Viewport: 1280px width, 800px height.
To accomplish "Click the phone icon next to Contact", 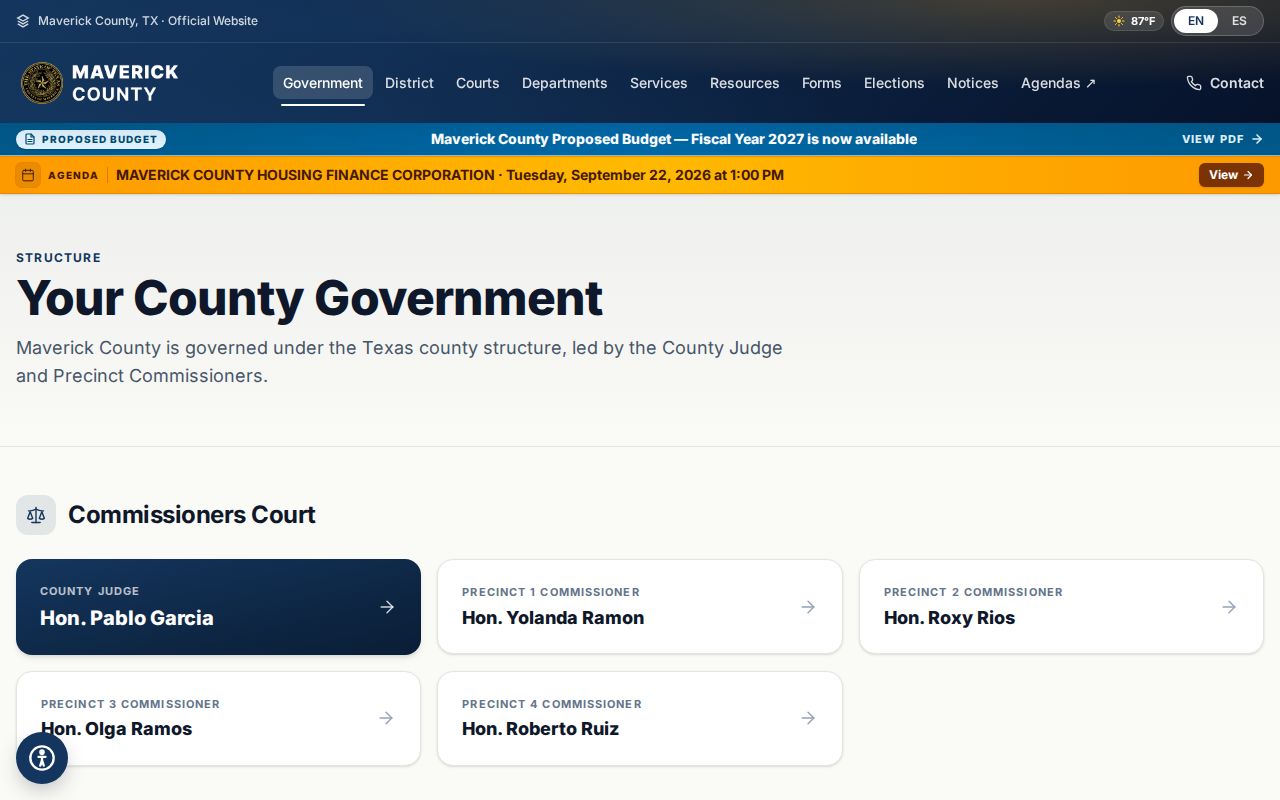I will 1194,83.
